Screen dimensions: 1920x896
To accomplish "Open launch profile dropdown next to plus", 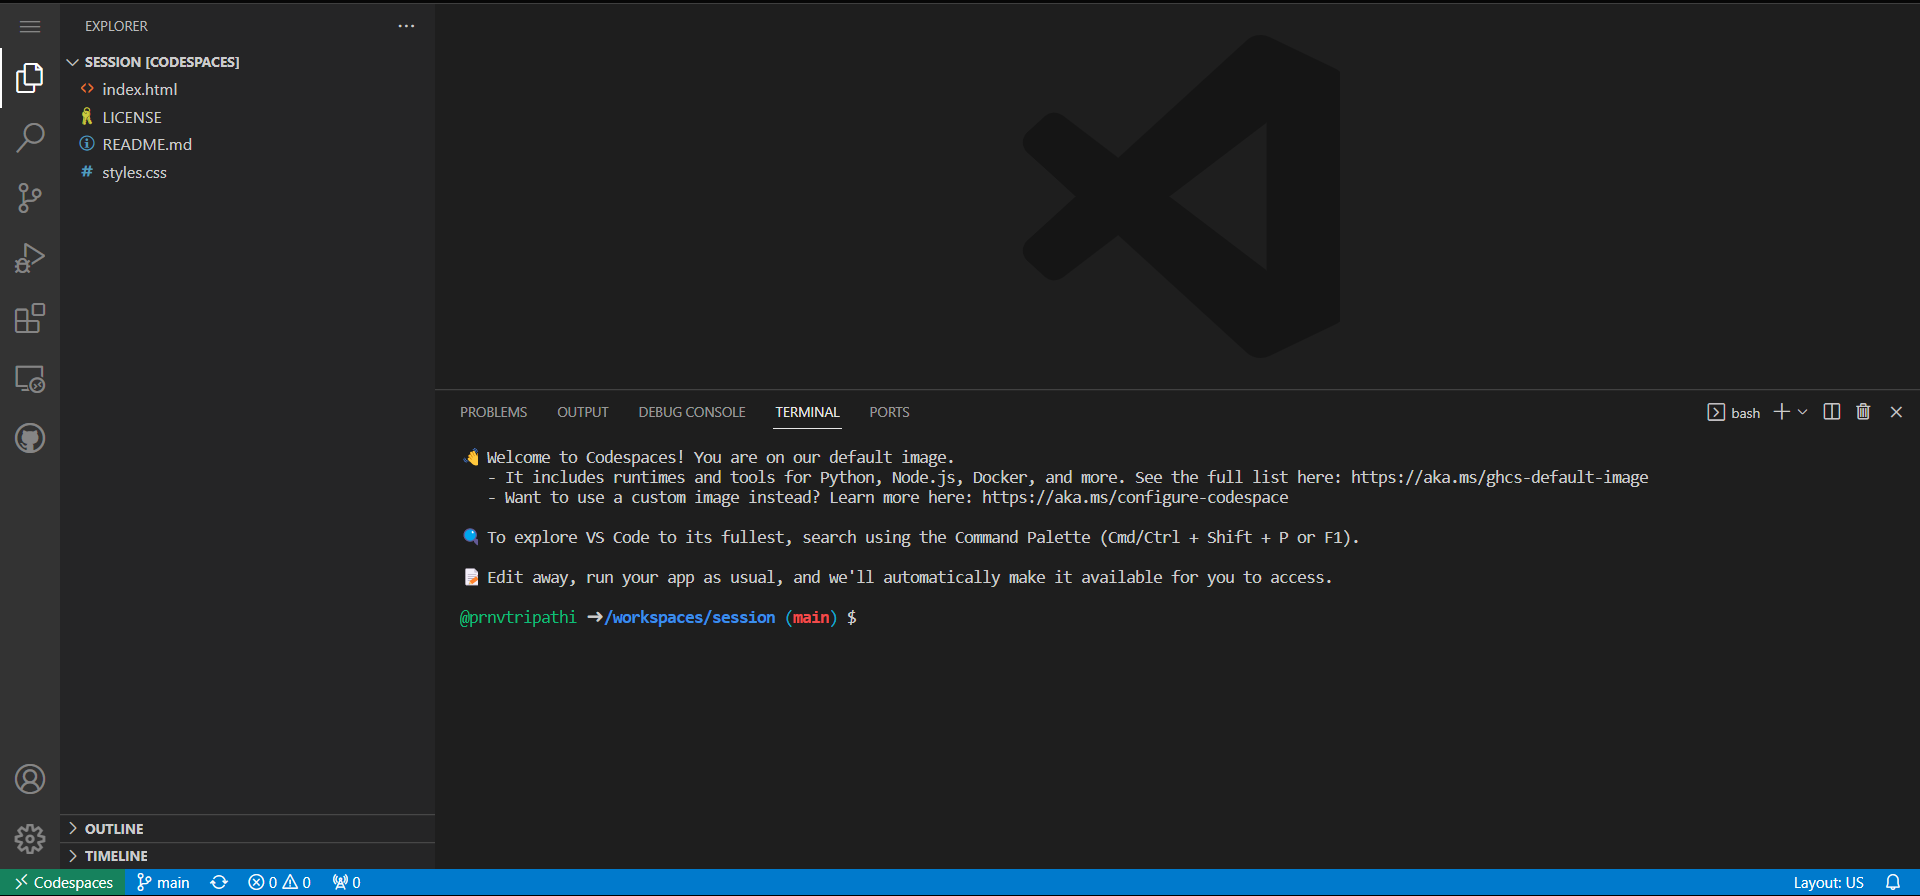I will coord(1802,412).
